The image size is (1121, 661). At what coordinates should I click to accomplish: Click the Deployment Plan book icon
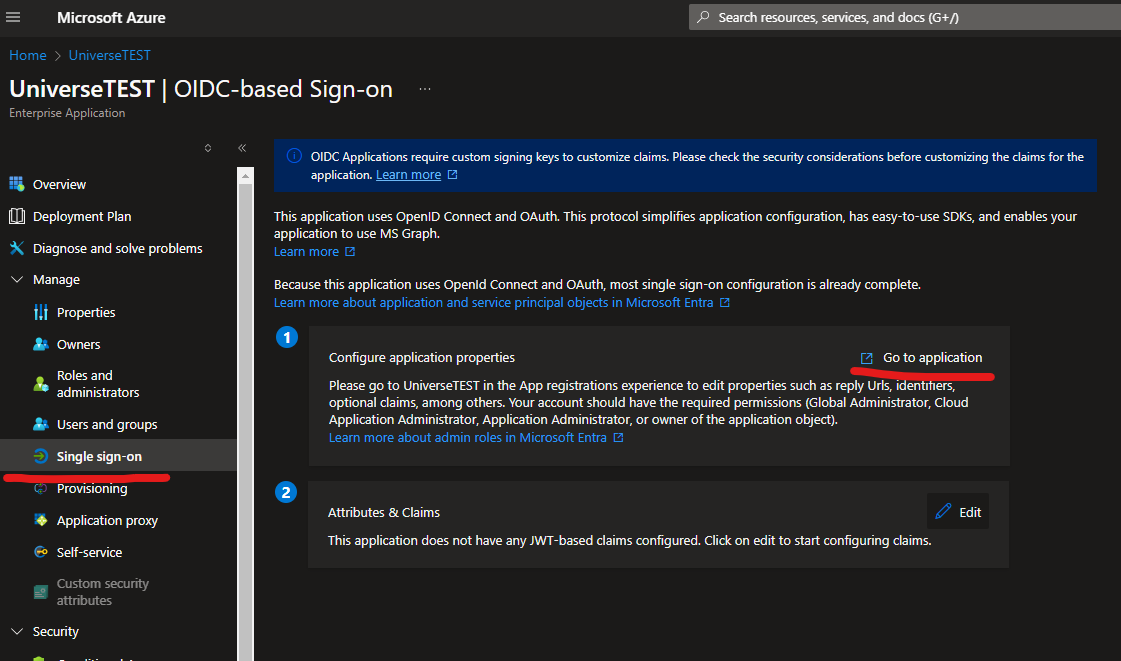[16, 216]
